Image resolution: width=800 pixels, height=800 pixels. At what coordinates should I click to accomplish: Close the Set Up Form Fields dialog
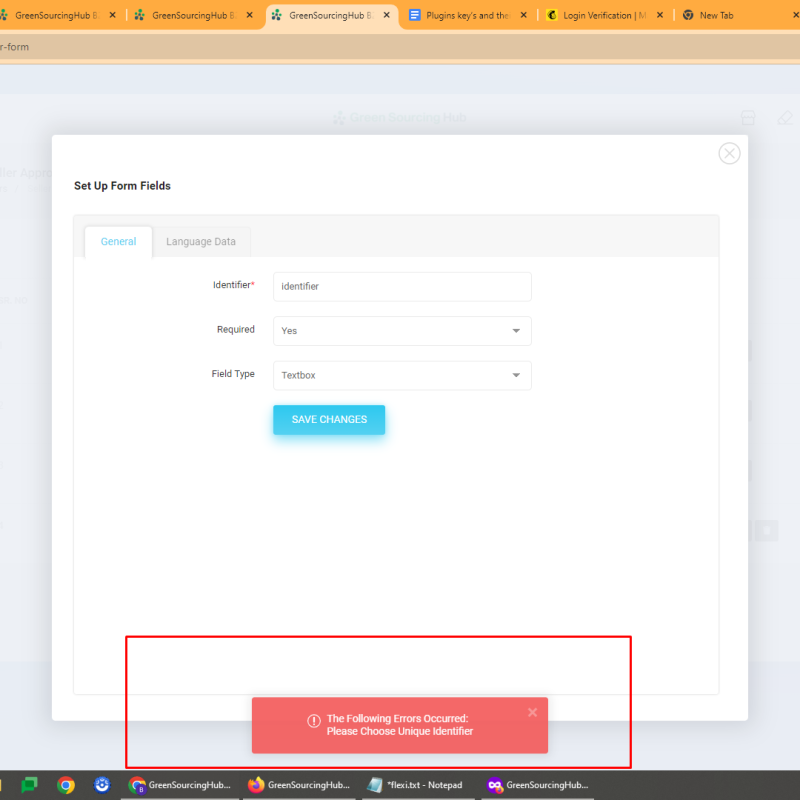tap(730, 153)
